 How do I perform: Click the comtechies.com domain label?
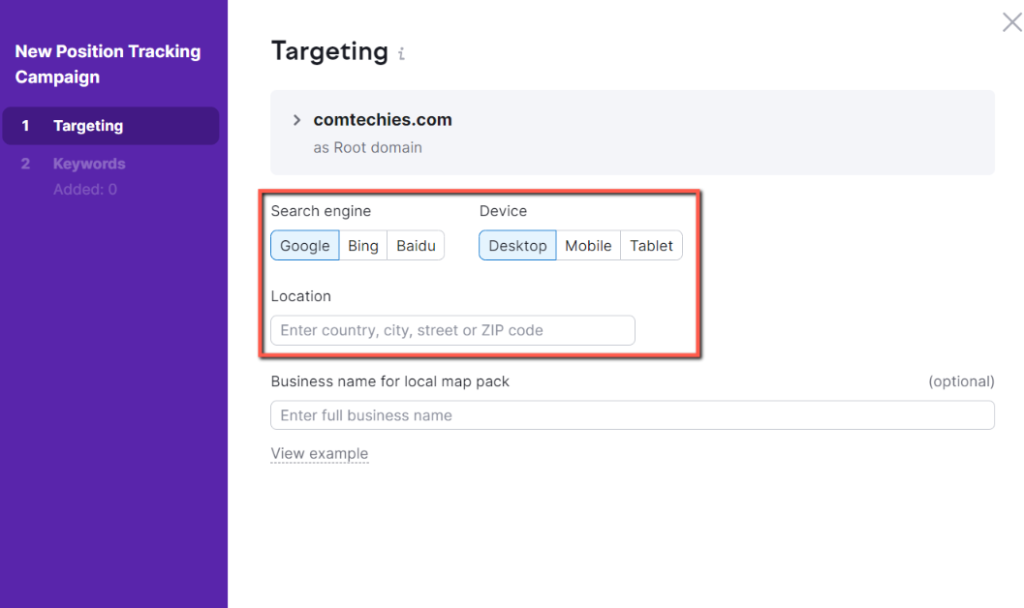[383, 118]
